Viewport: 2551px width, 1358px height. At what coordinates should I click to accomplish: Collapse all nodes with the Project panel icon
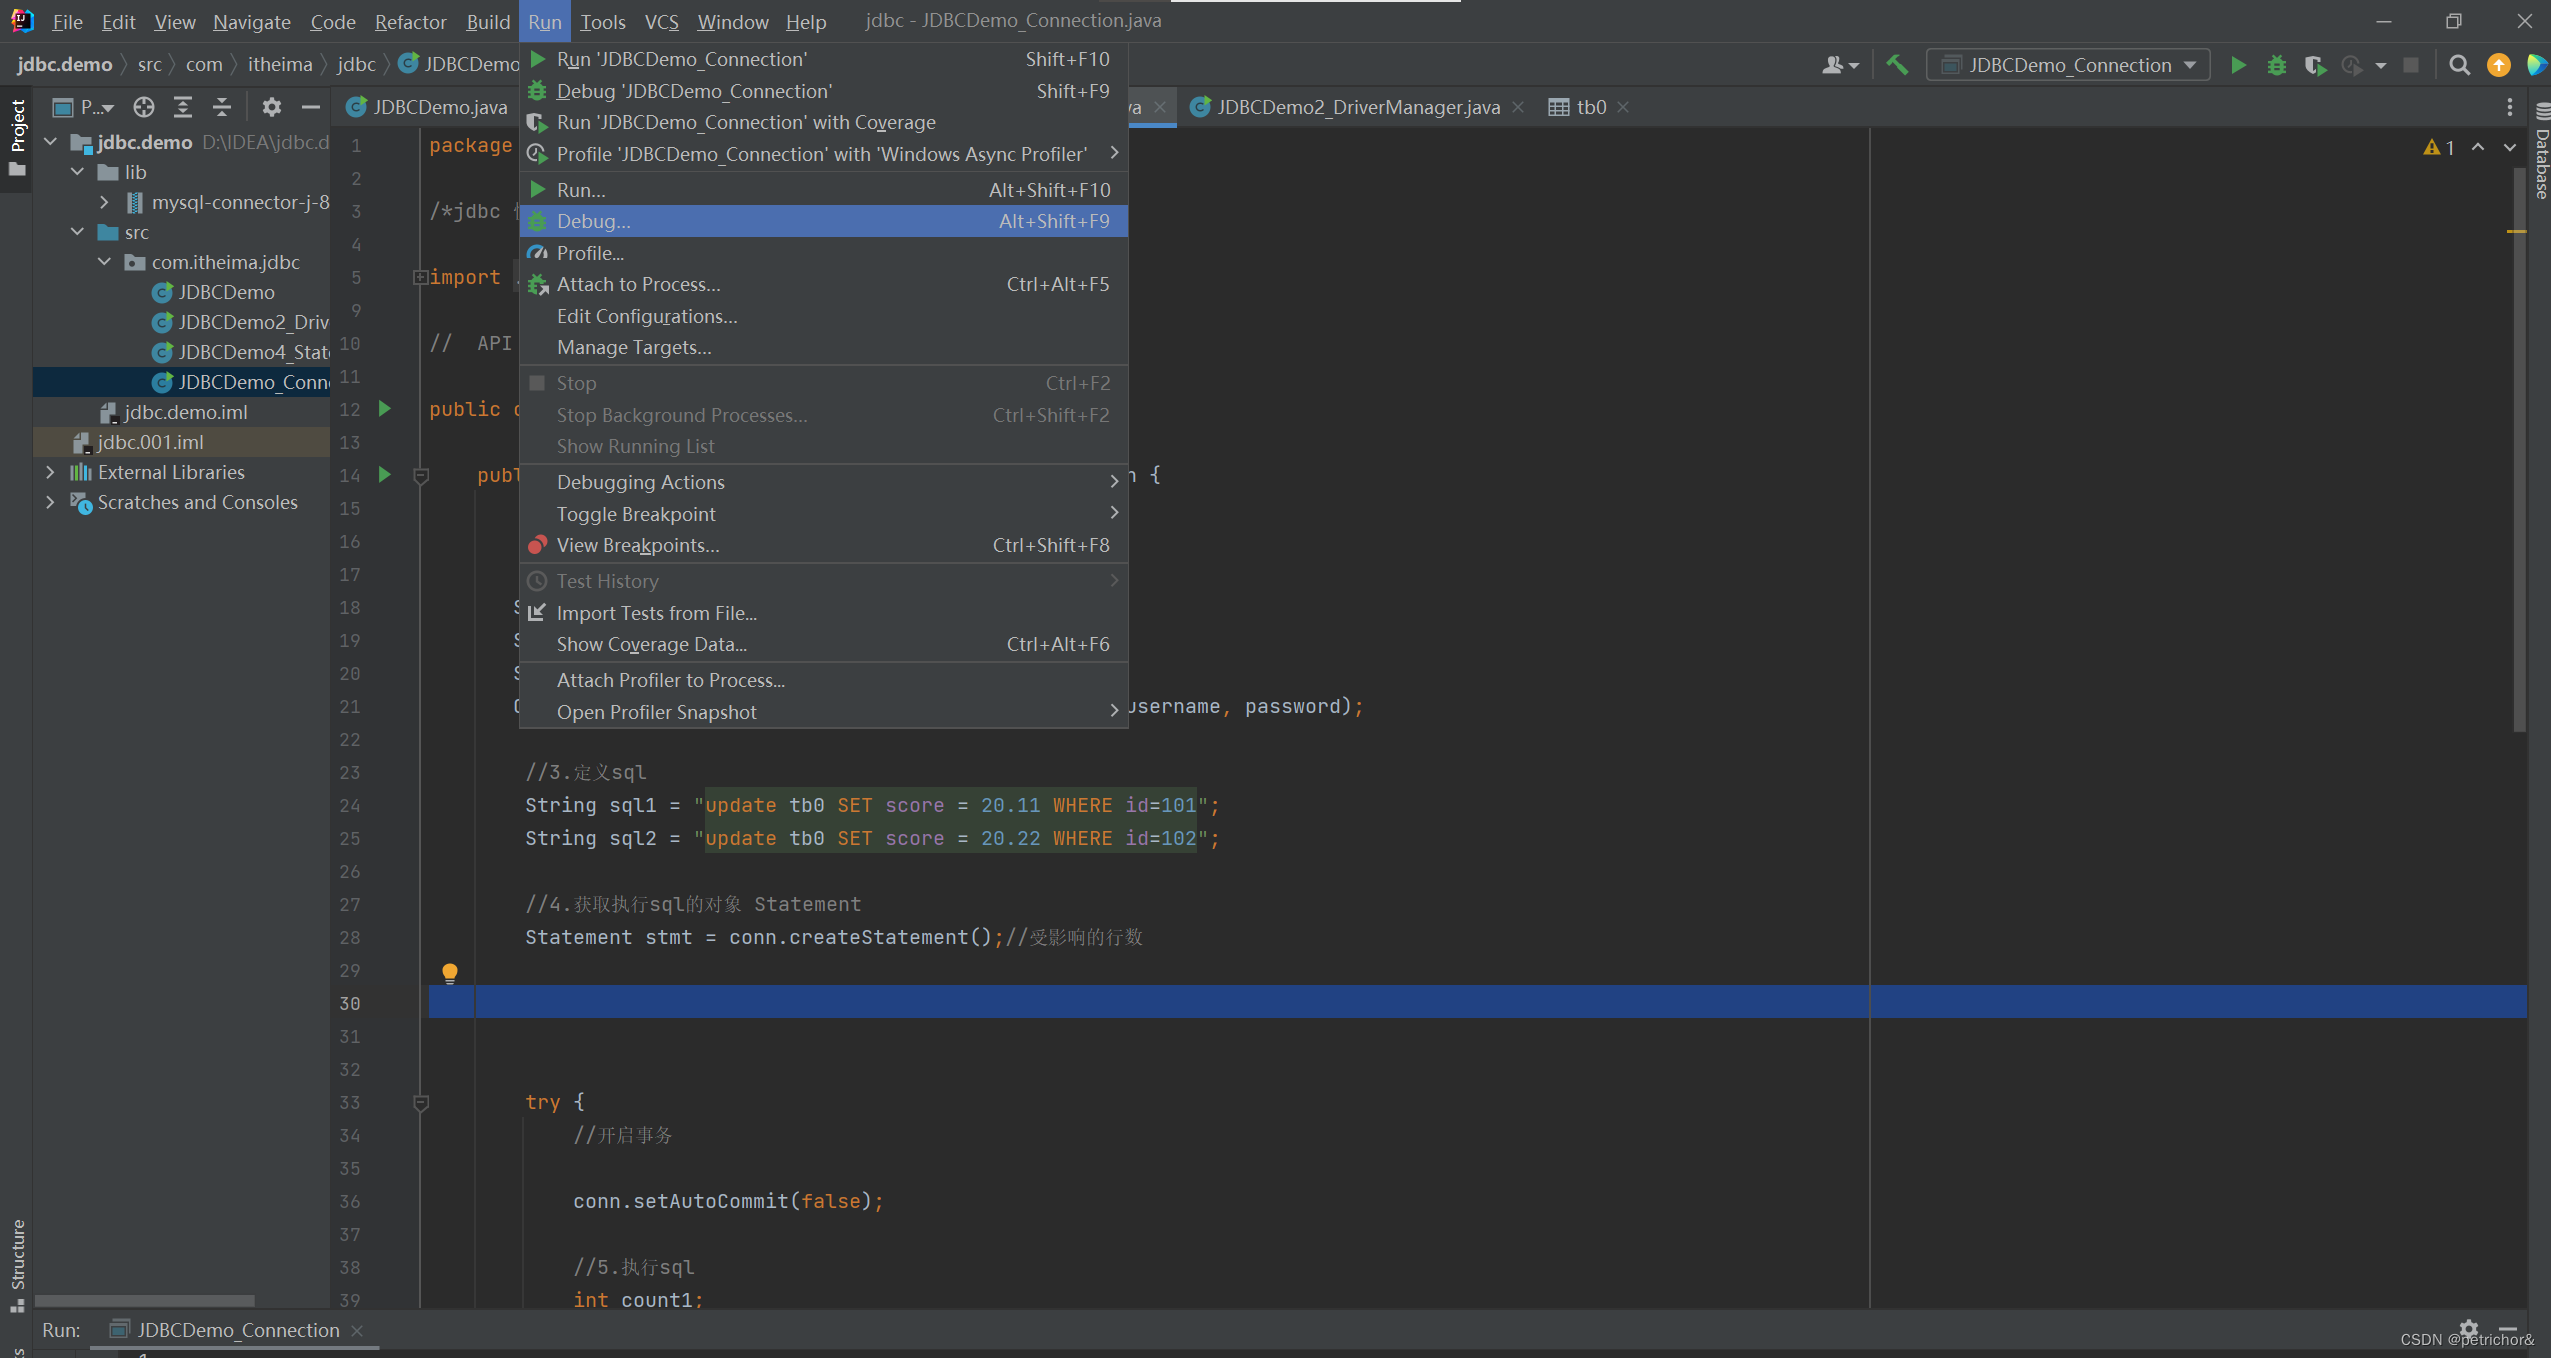(221, 107)
